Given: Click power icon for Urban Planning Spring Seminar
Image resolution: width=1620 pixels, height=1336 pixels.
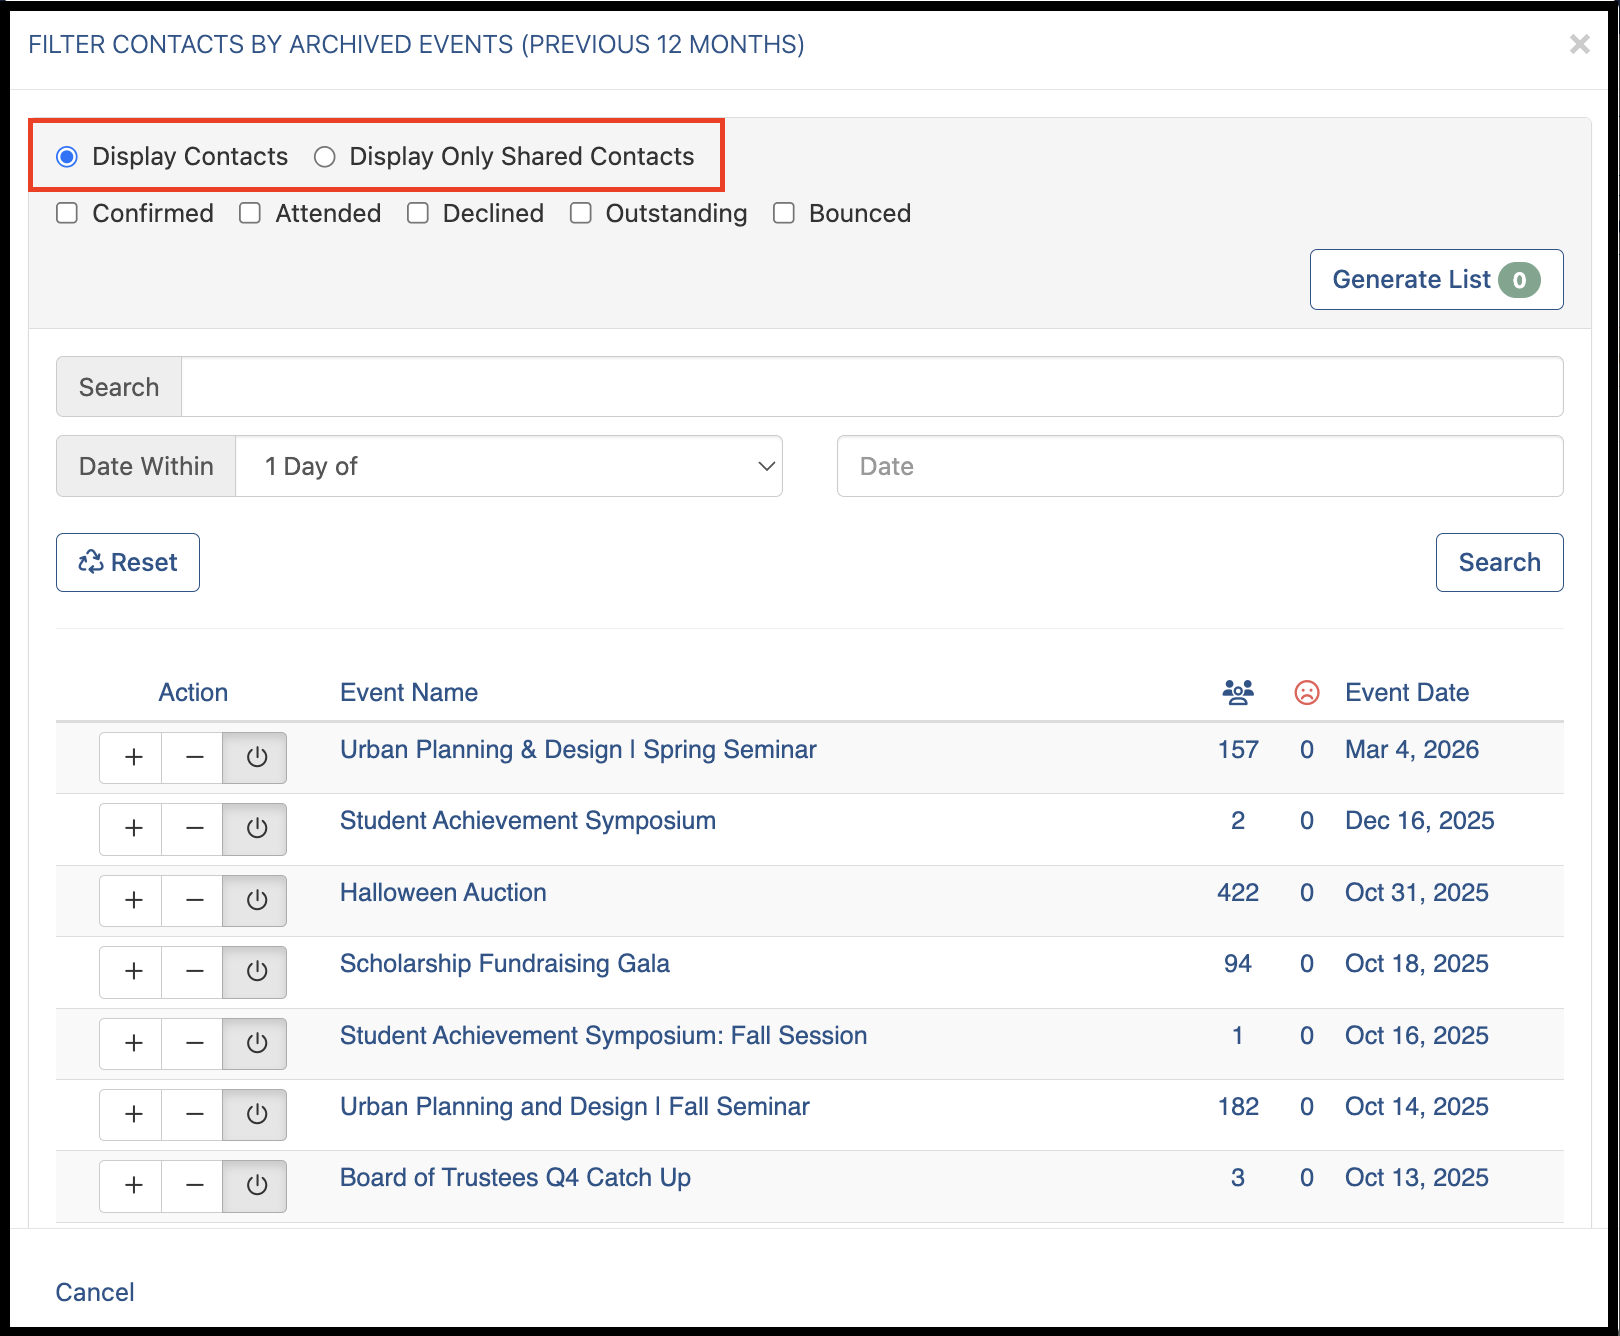Looking at the screenshot, I should [x=255, y=757].
